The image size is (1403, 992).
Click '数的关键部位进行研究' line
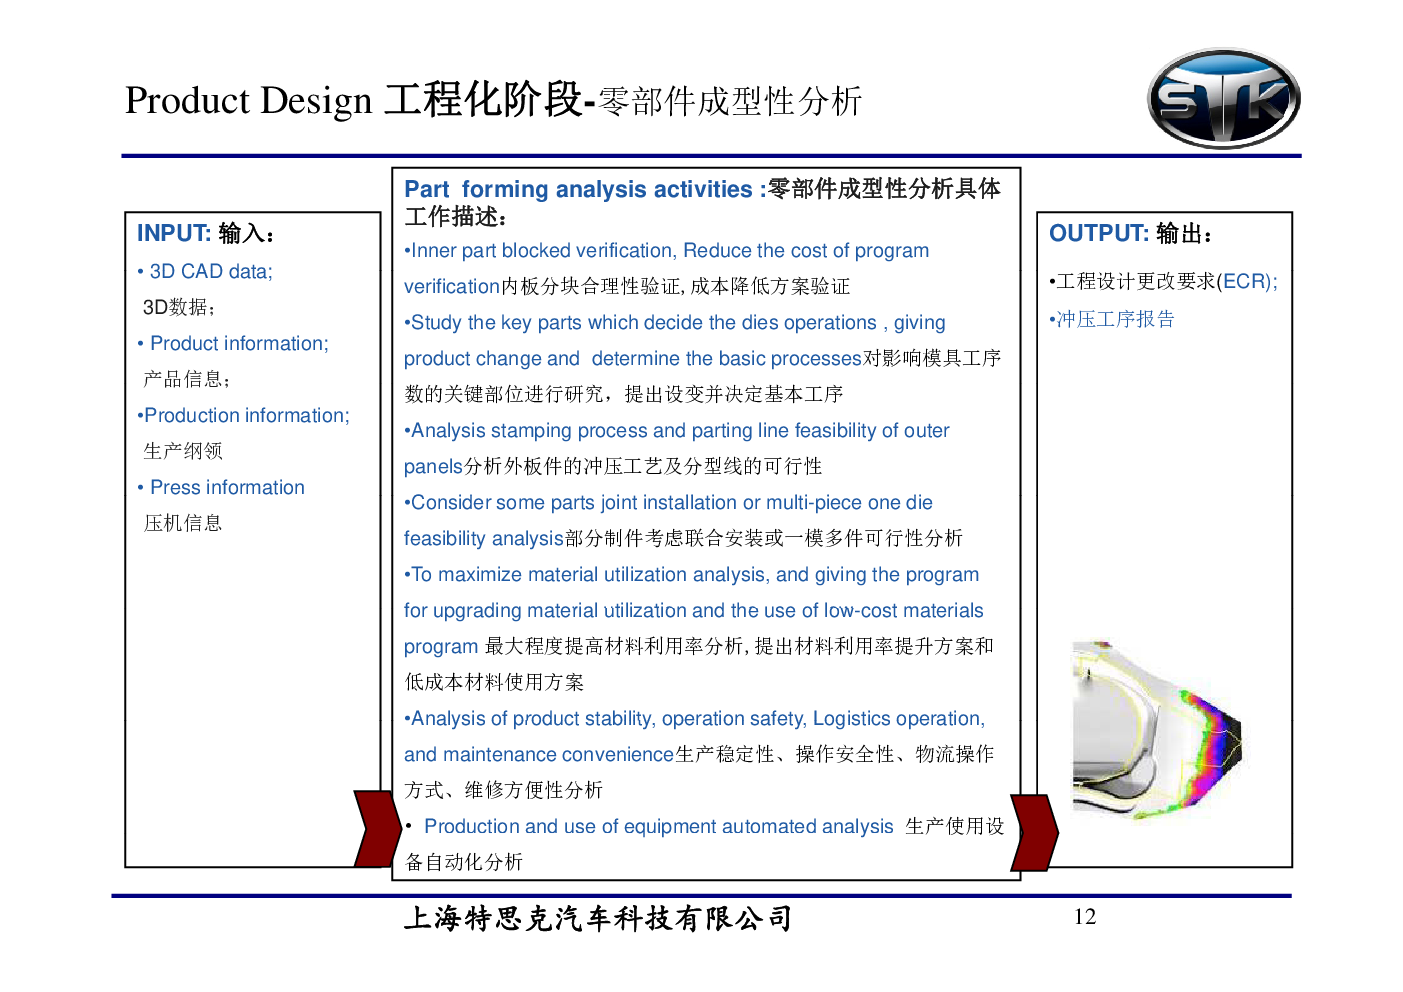click(624, 395)
